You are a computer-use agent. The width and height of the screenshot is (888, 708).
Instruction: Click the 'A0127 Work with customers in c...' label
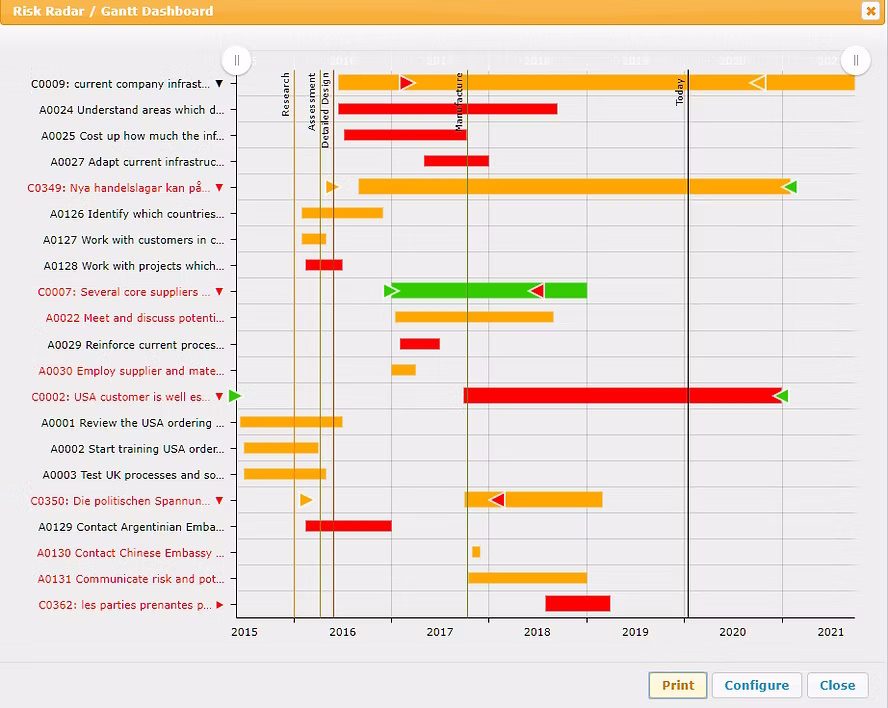click(134, 240)
